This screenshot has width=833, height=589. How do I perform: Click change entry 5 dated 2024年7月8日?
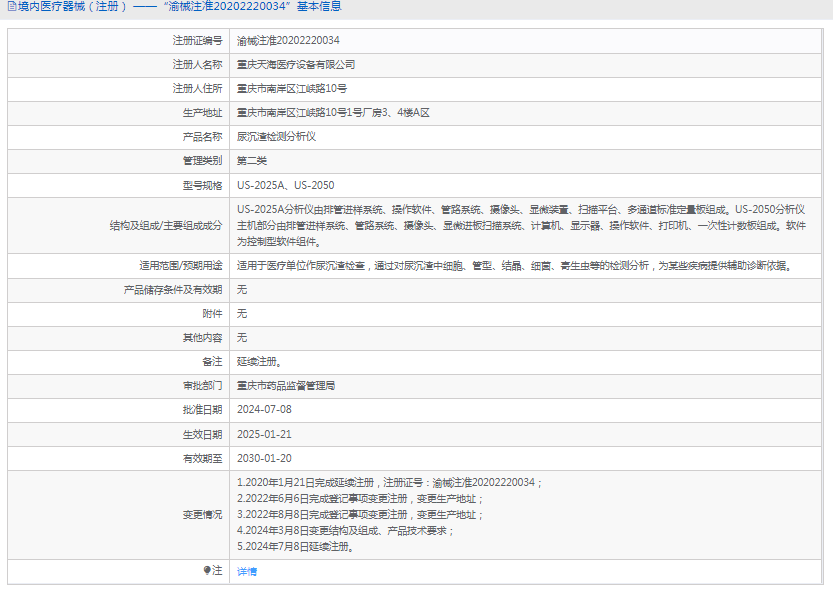[x=296, y=547]
